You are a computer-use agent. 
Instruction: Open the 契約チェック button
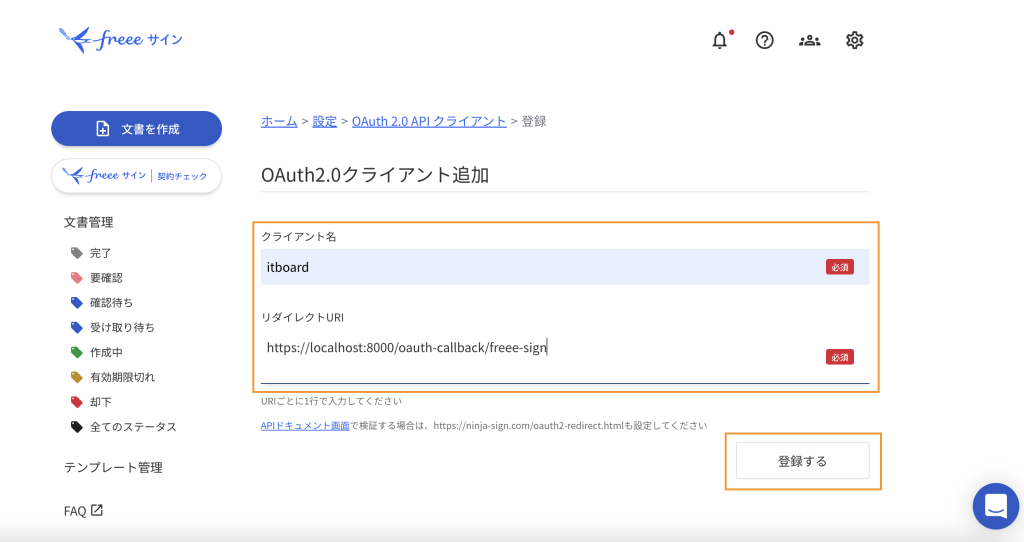tap(136, 176)
